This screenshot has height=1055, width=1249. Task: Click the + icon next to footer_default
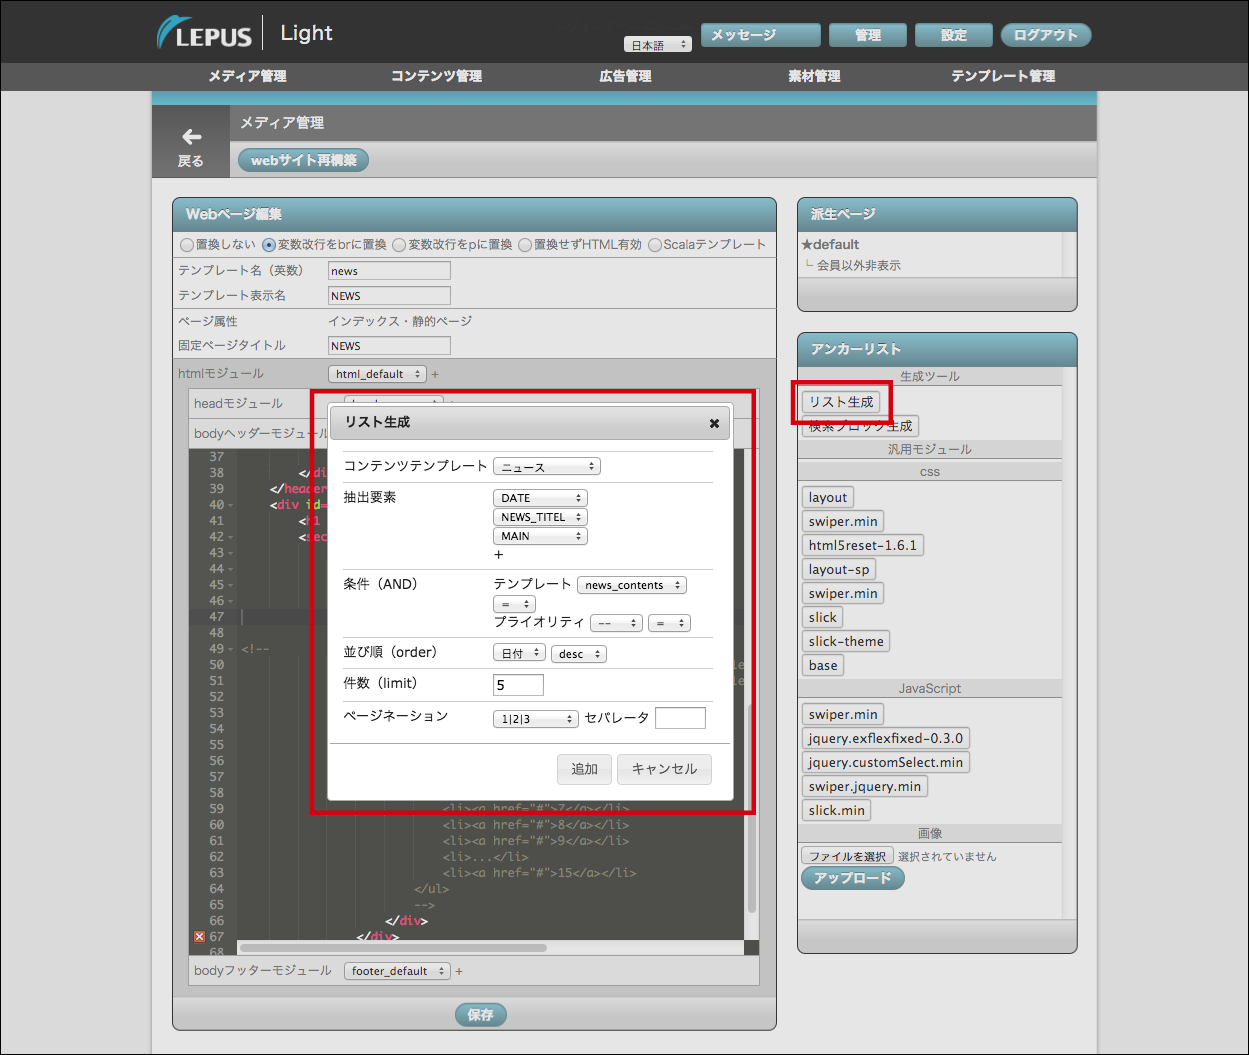[459, 971]
